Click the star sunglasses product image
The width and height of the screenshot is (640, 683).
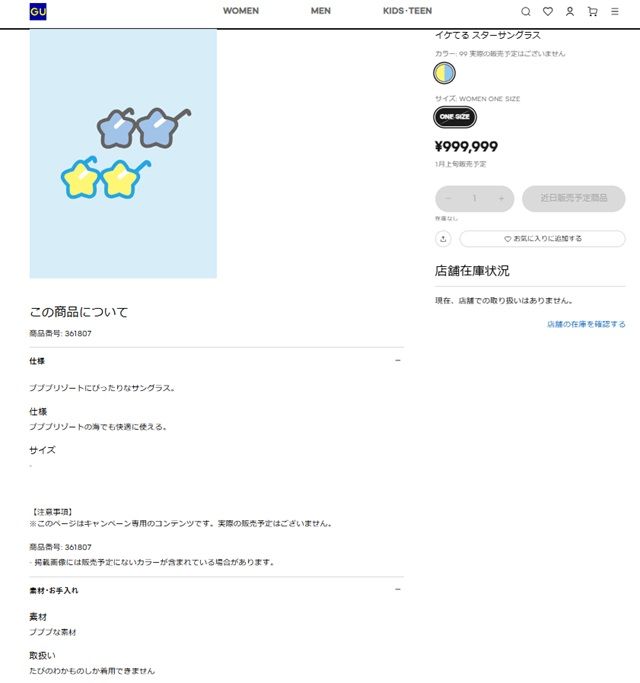click(123, 153)
